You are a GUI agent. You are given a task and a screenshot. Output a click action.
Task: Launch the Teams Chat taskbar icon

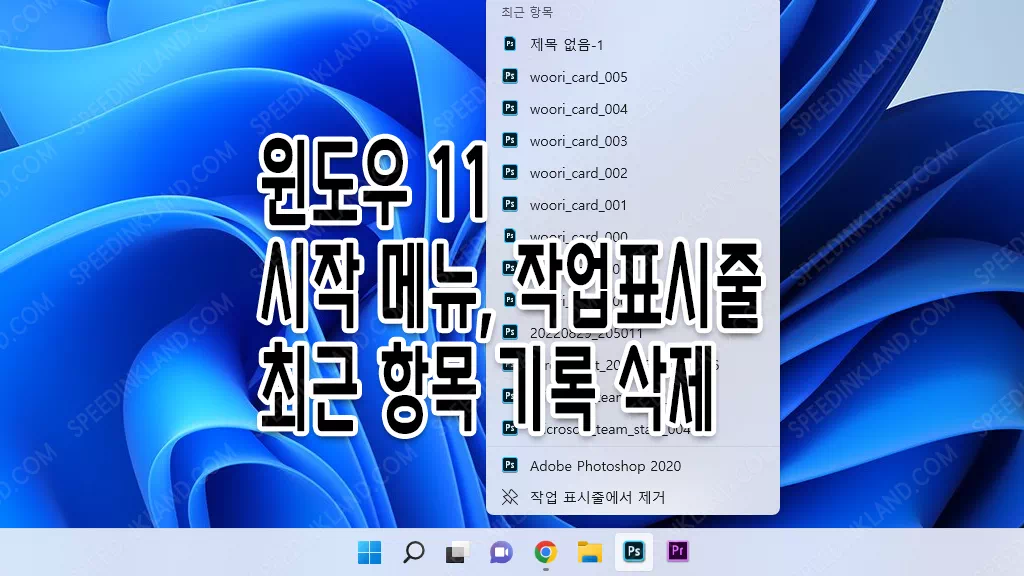501,552
